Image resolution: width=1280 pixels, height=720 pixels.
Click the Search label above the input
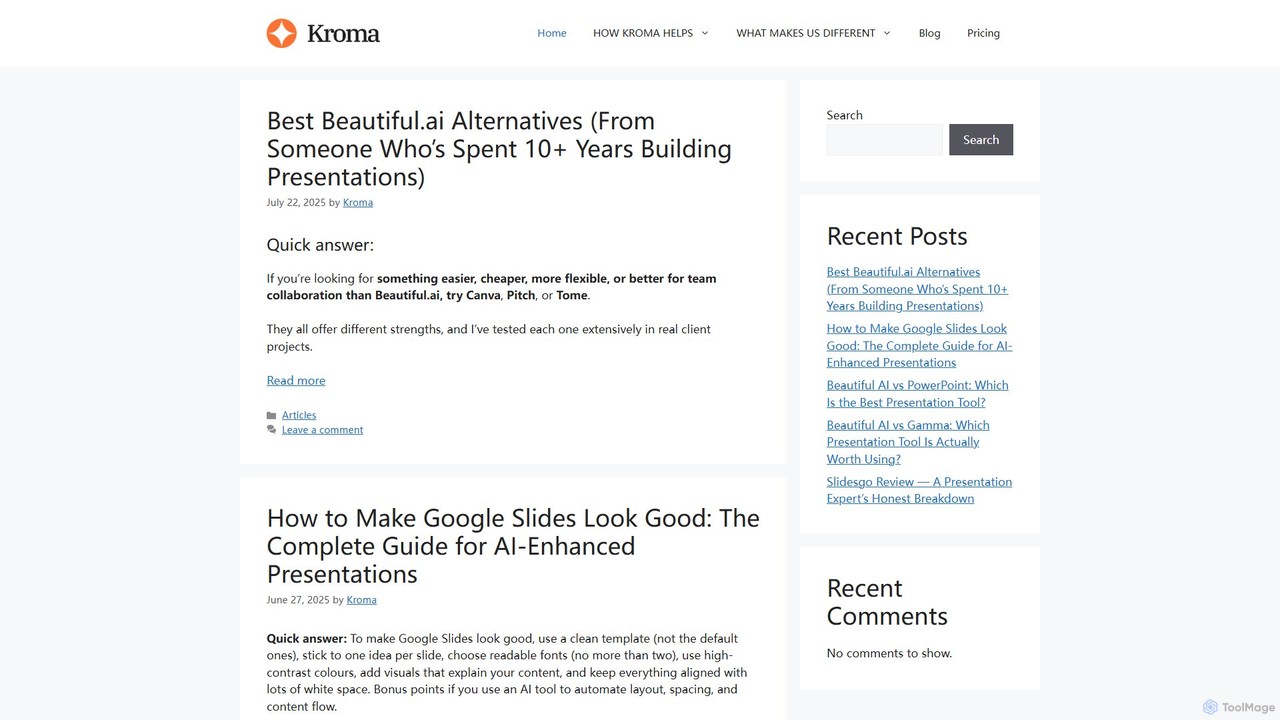844,115
